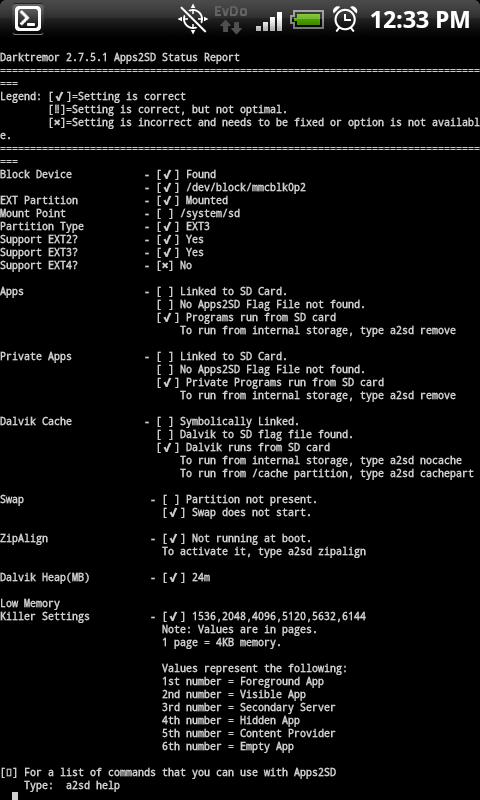Click the Low Memory Killer values line
Screen dimensions: 480x800
[279, 617]
